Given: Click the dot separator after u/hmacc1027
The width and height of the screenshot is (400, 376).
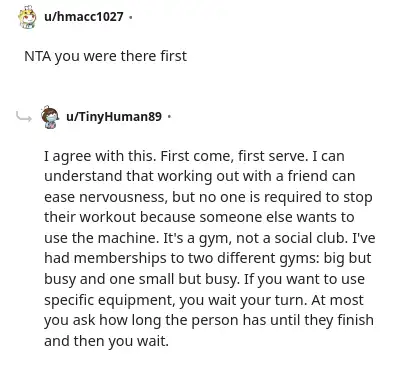Looking at the screenshot, I should click(x=130, y=17).
